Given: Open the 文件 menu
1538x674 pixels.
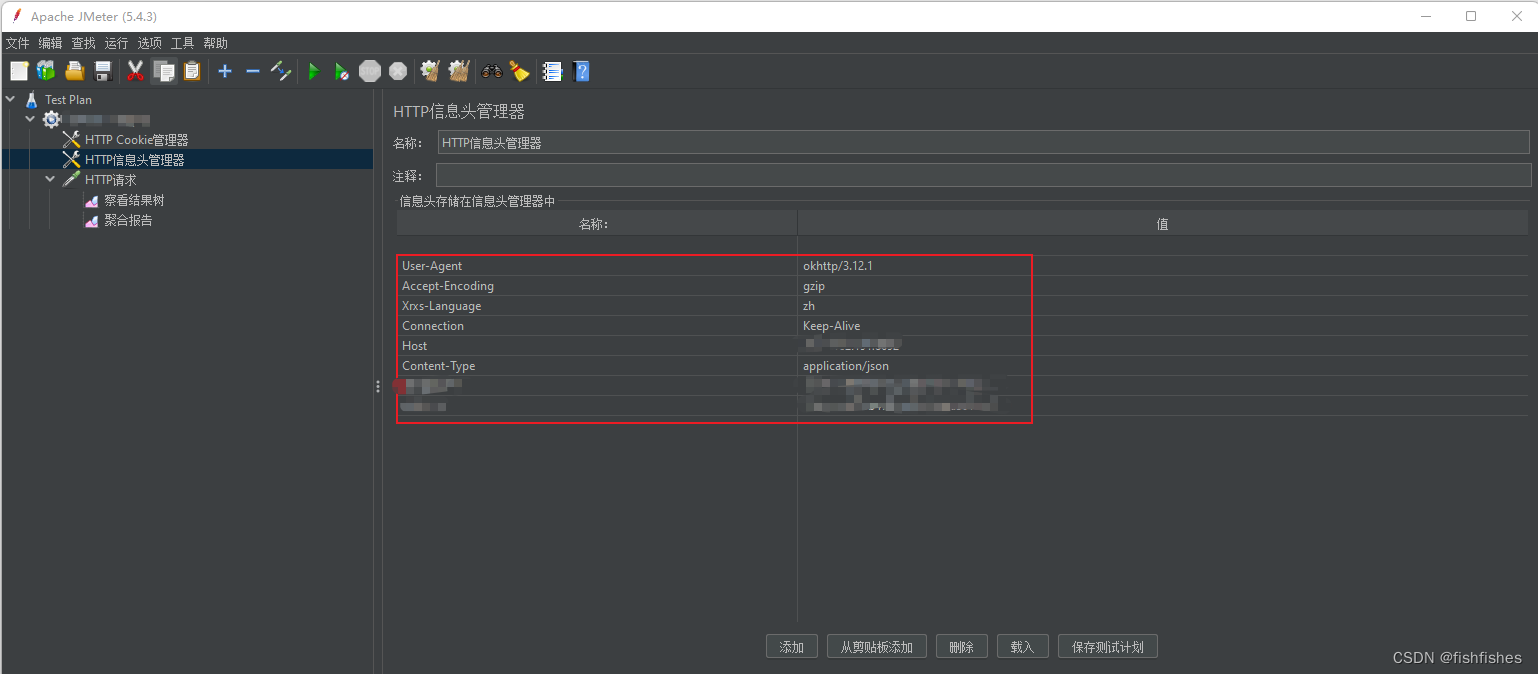Looking at the screenshot, I should 18,43.
